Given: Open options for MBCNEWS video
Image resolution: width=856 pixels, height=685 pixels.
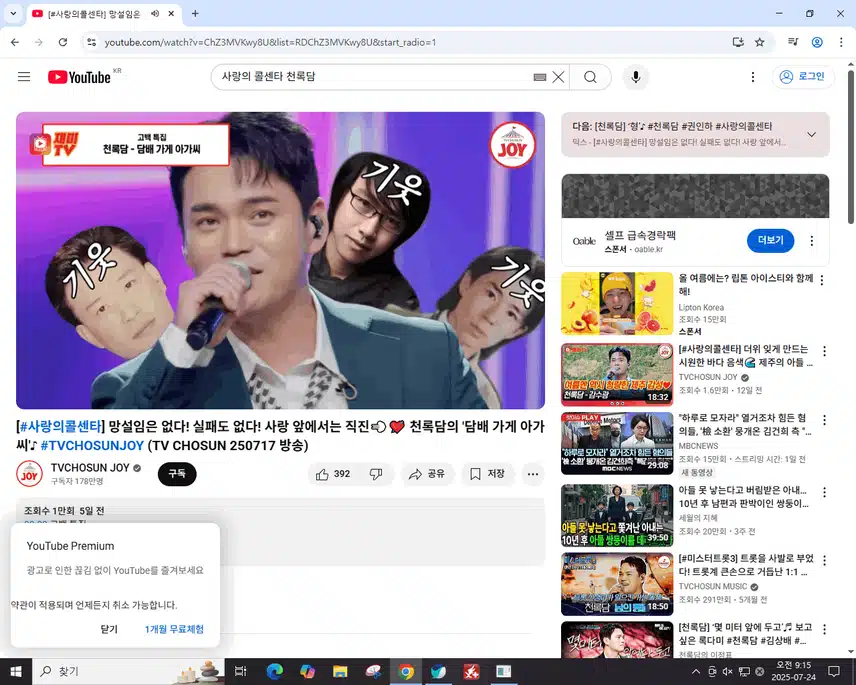Looking at the screenshot, I should click(824, 420).
